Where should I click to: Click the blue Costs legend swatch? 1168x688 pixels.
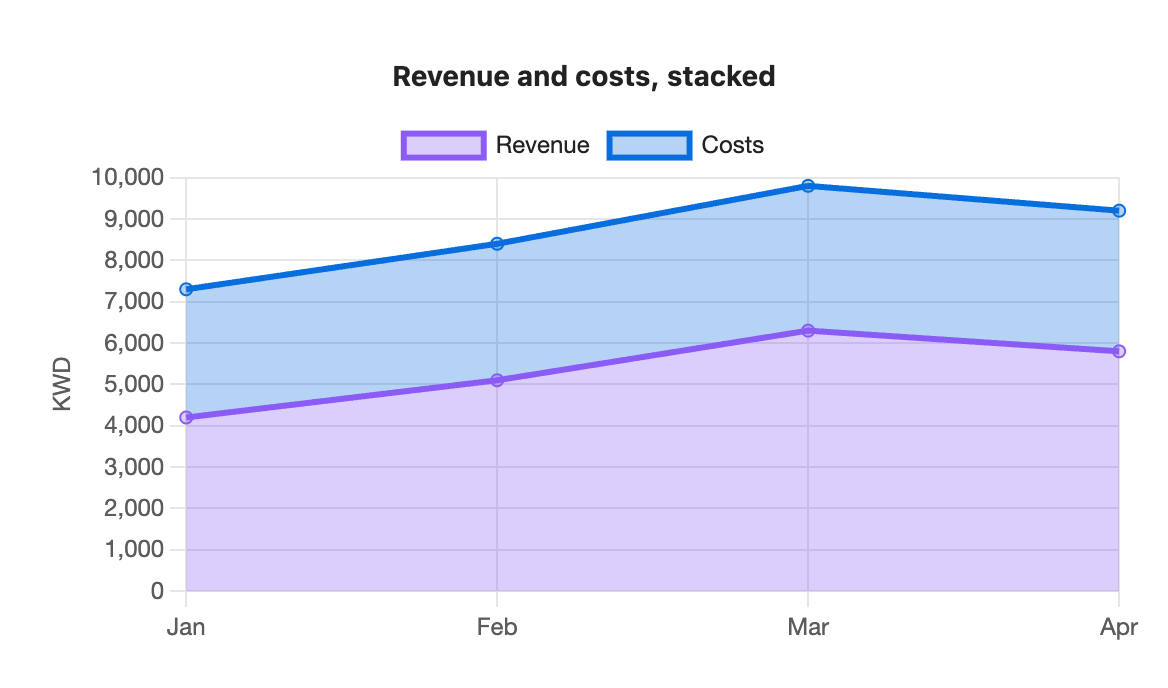(x=650, y=145)
